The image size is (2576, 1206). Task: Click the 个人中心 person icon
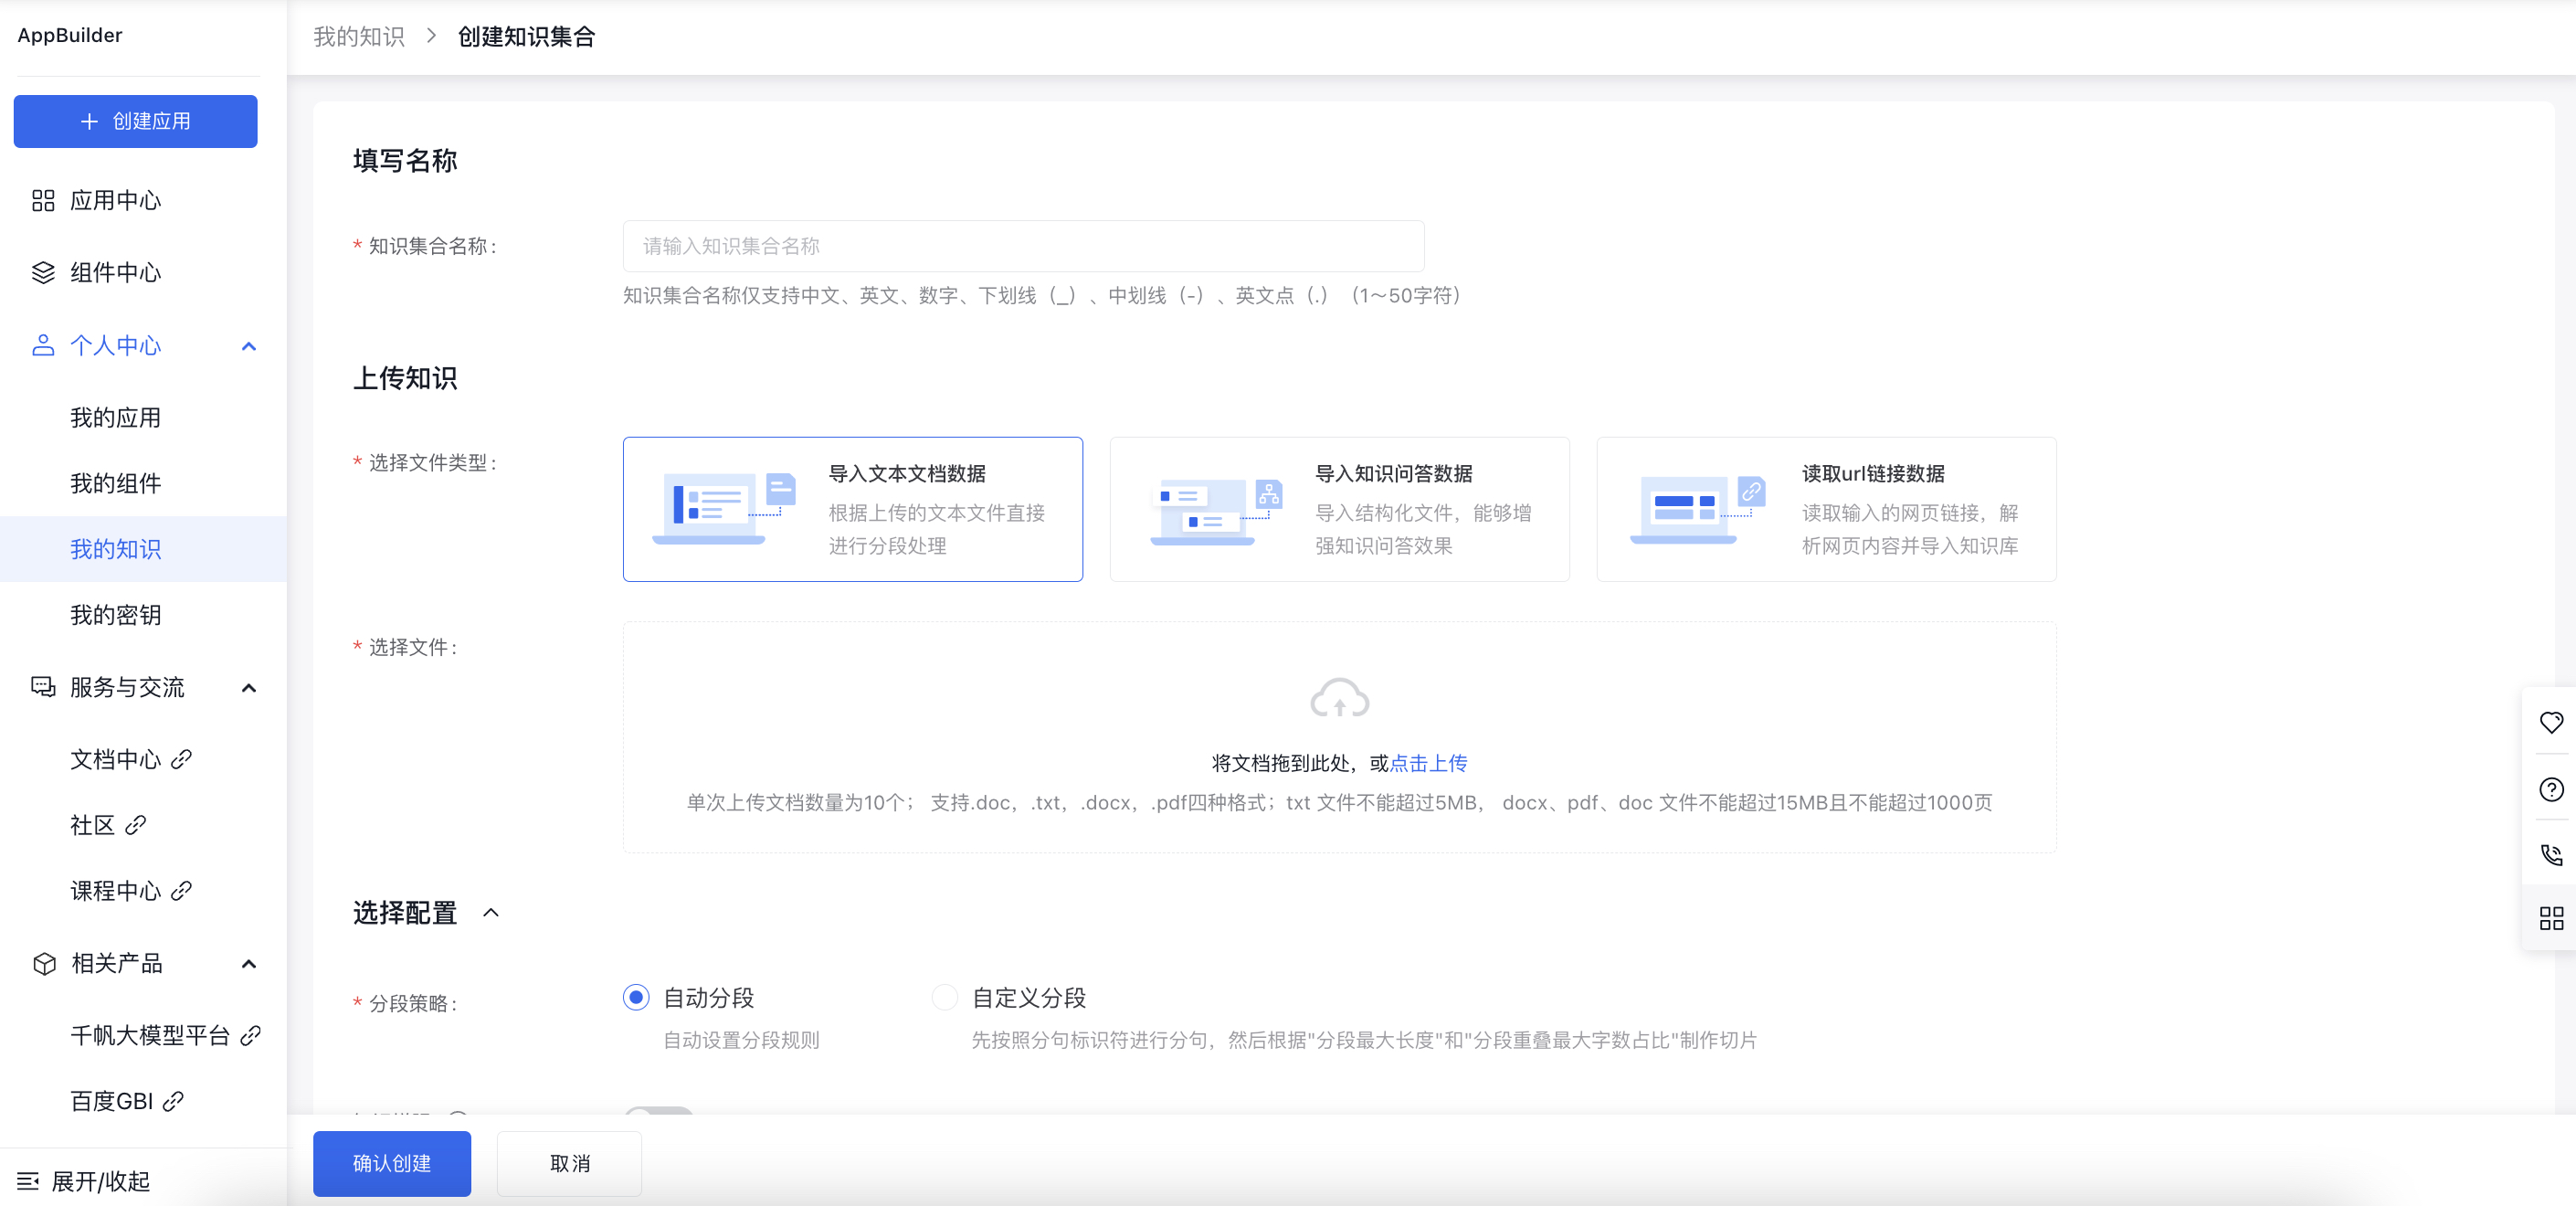(43, 346)
